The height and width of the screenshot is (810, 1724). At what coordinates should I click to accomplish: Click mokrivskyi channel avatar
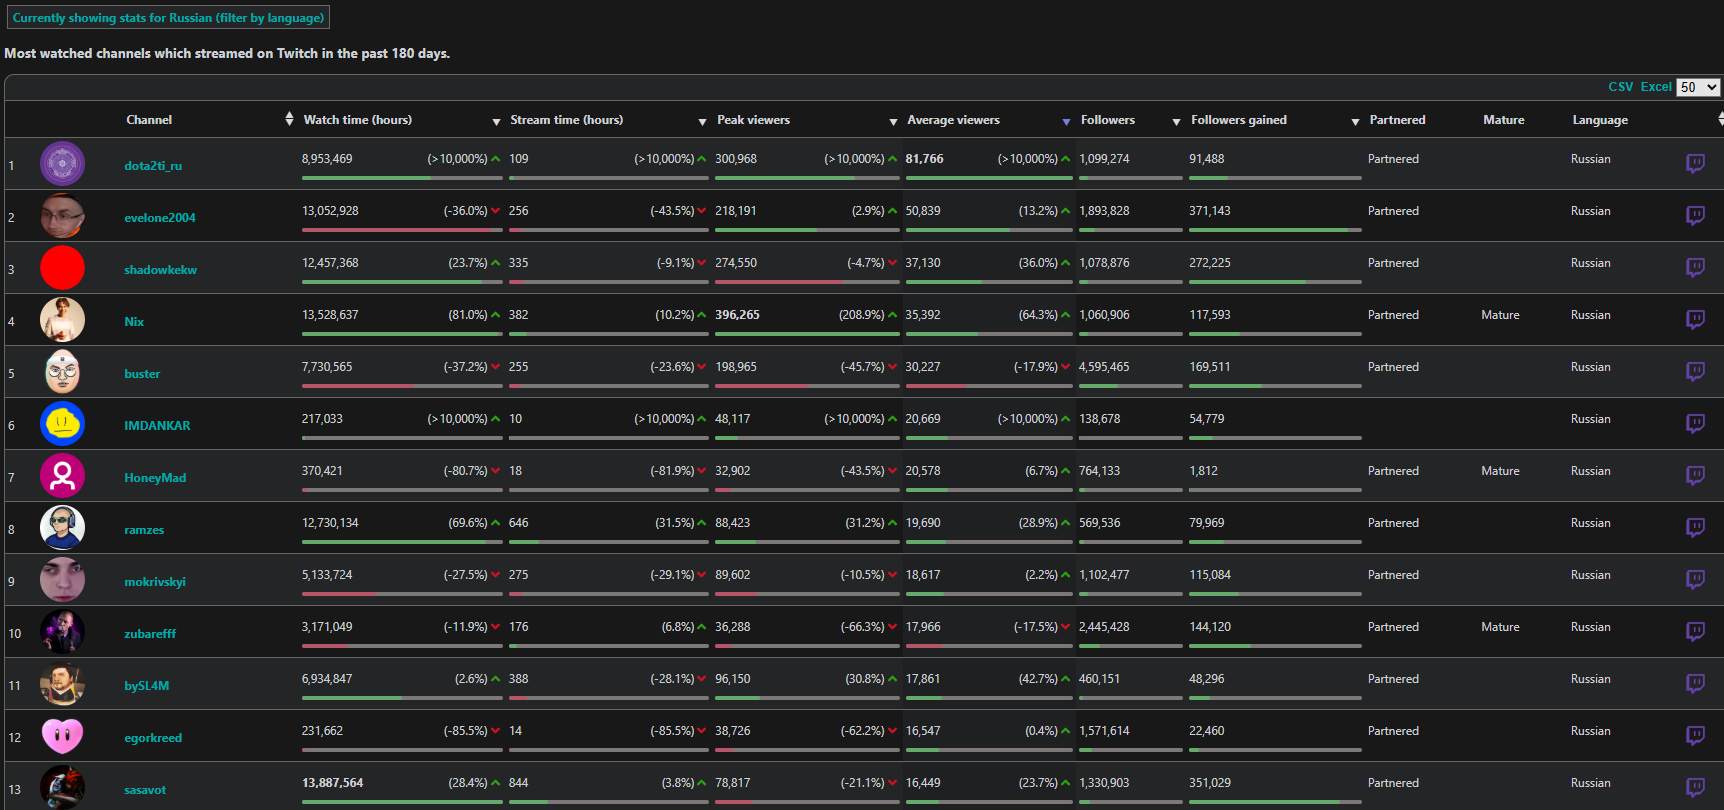pos(62,580)
